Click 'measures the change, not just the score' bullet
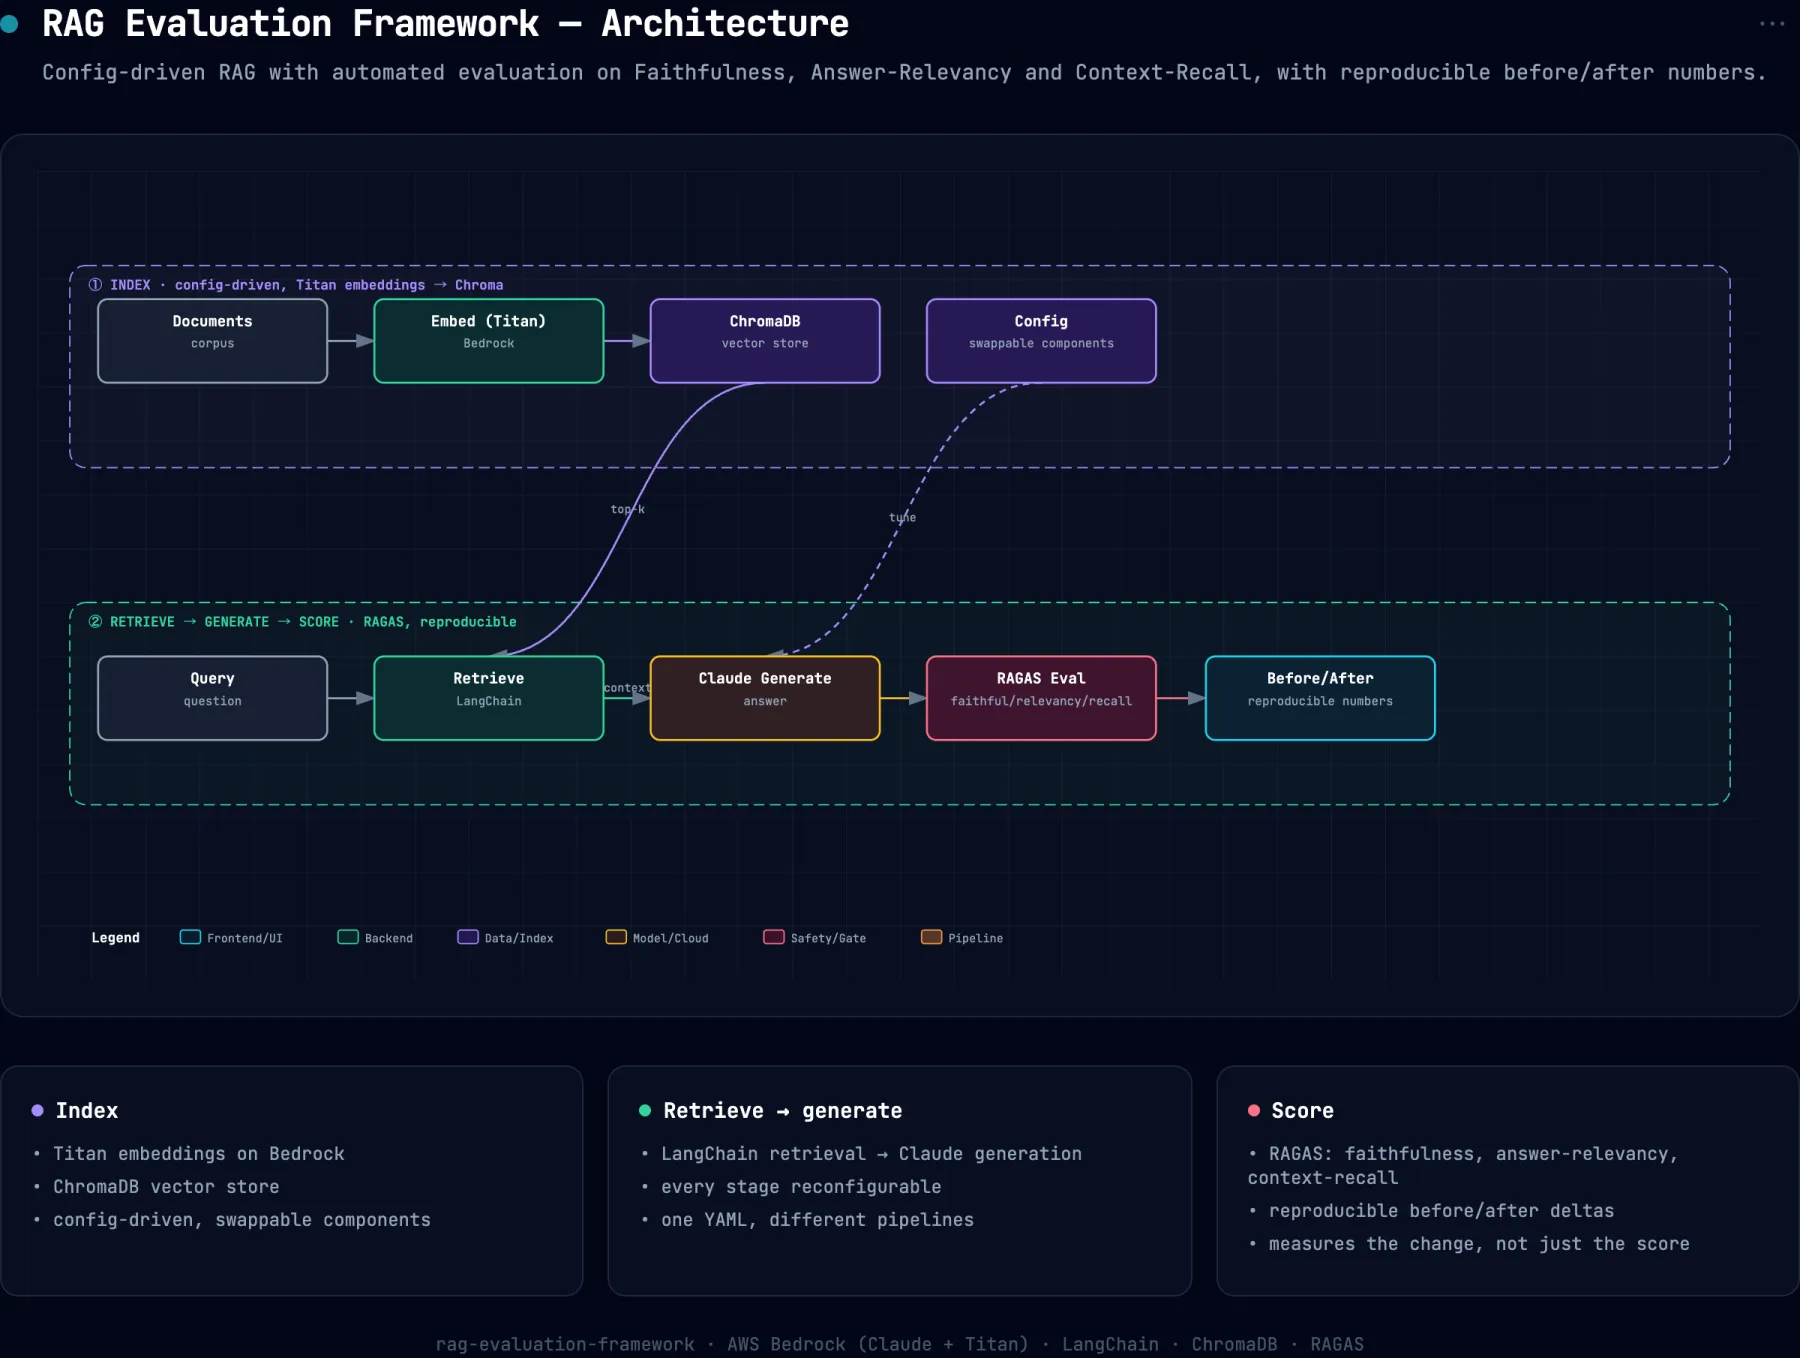 pos(1479,1243)
